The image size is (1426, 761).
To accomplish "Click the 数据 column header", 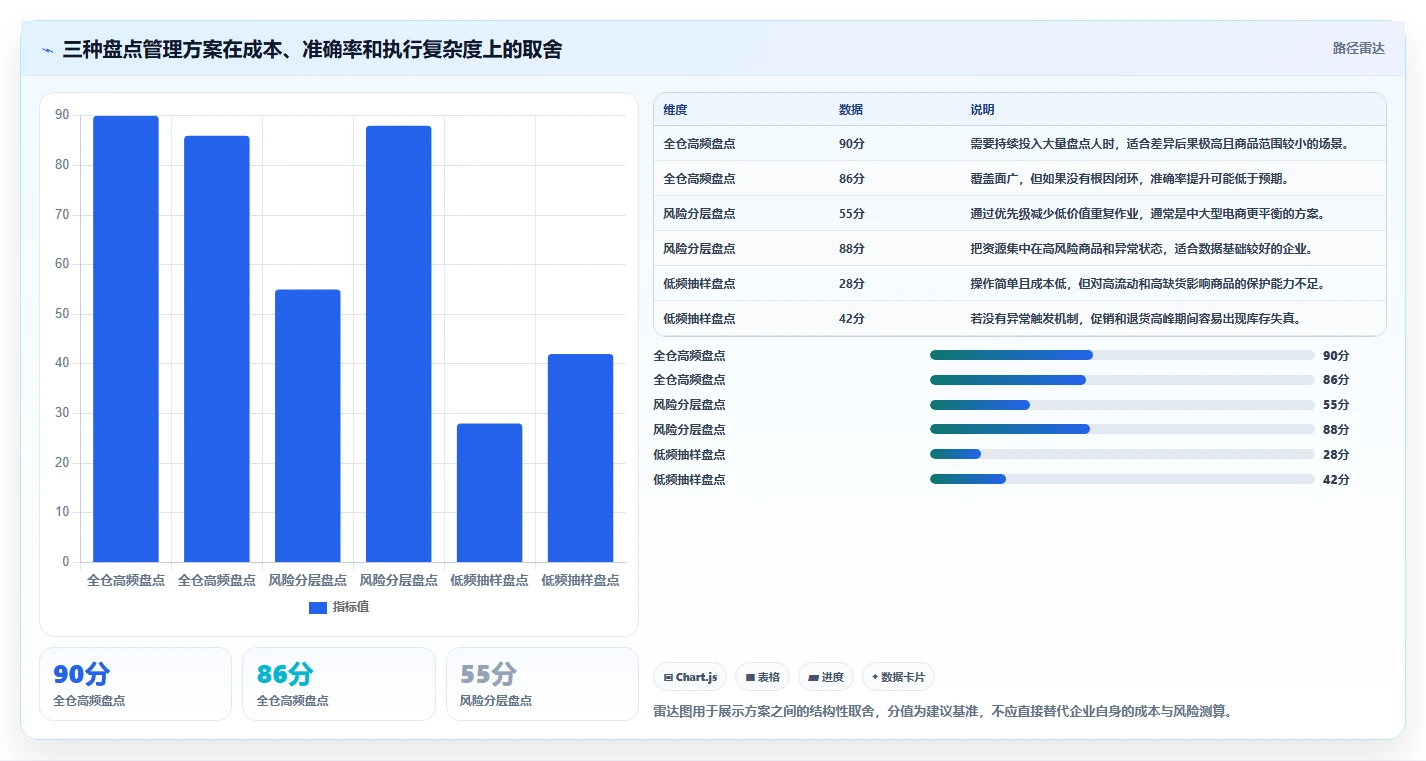I will 851,110.
